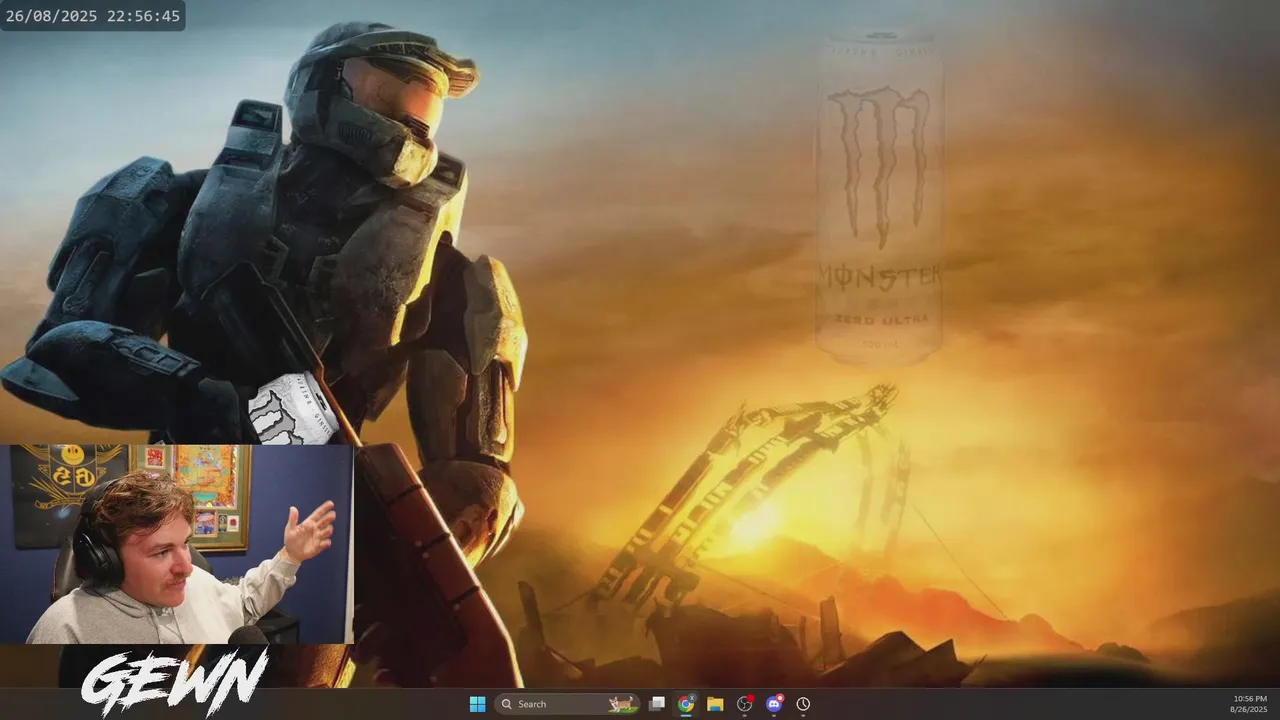Viewport: 1280px width, 720px height.
Task: Open the taskbar date and time flyout
Action: (x=1250, y=704)
